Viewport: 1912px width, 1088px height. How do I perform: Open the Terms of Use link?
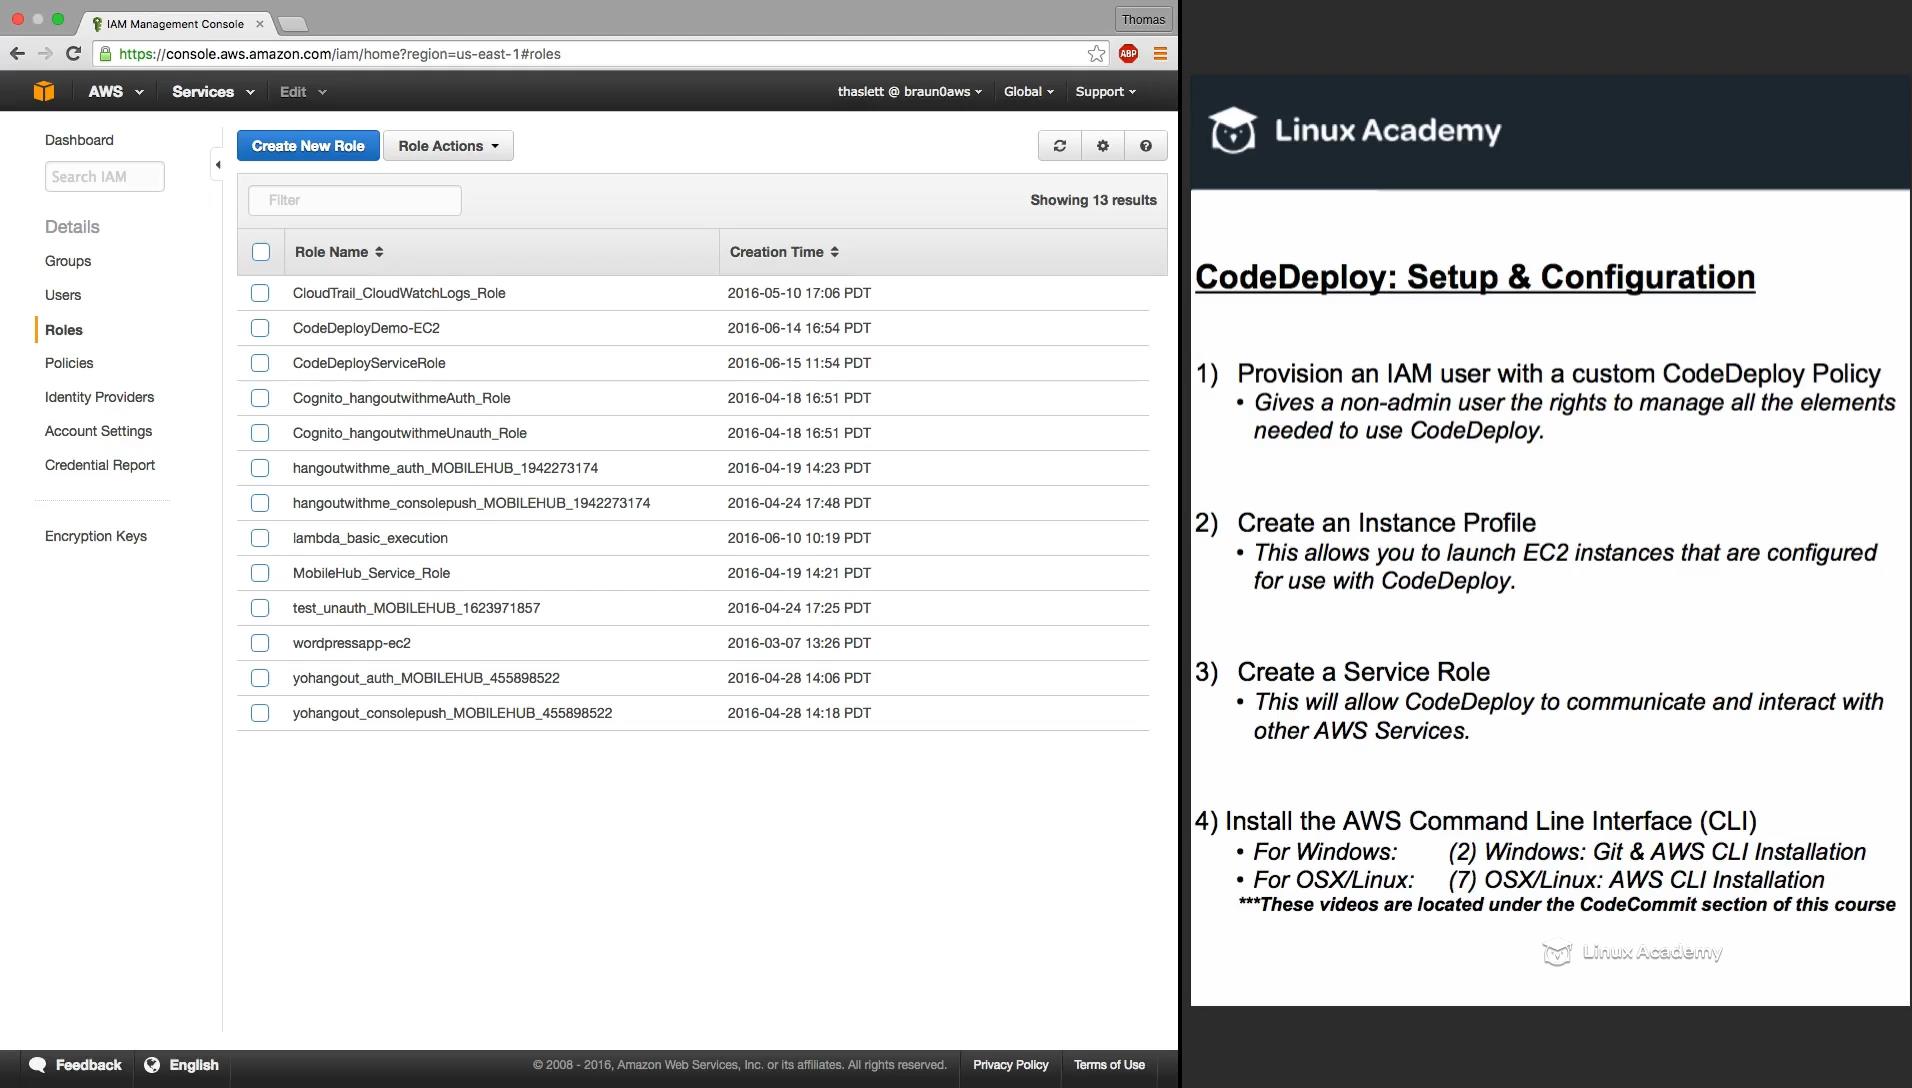pyautogui.click(x=1109, y=1065)
